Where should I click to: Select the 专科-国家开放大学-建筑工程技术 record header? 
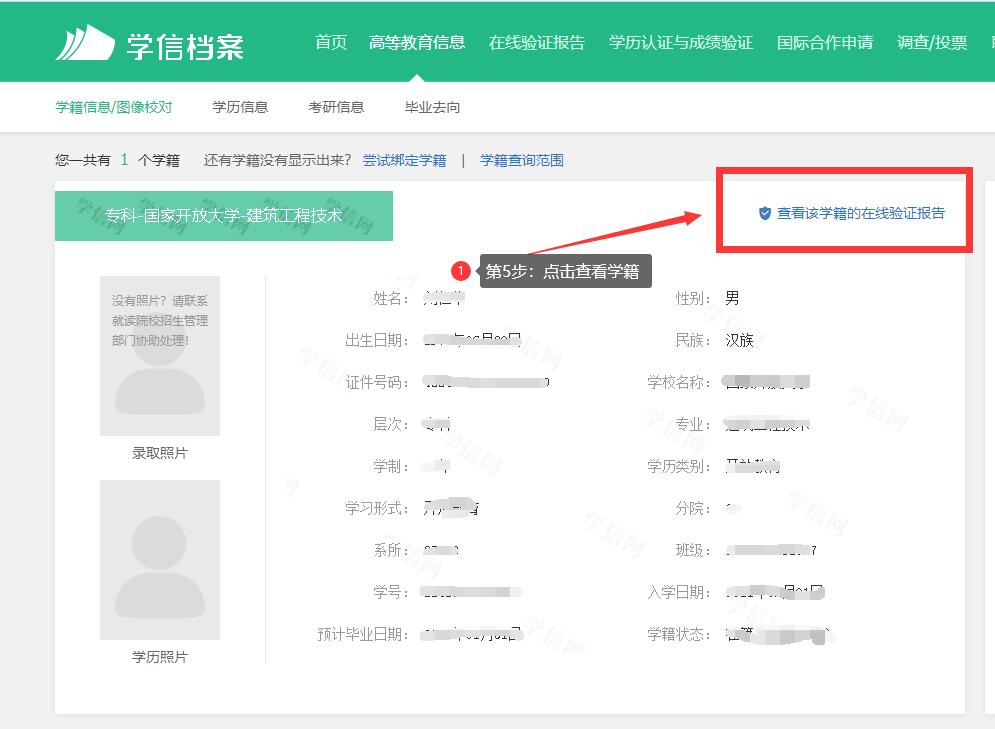click(224, 216)
